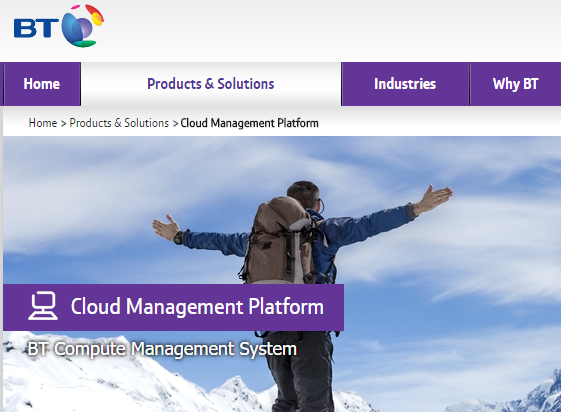Click the BT globe logo

click(x=59, y=26)
